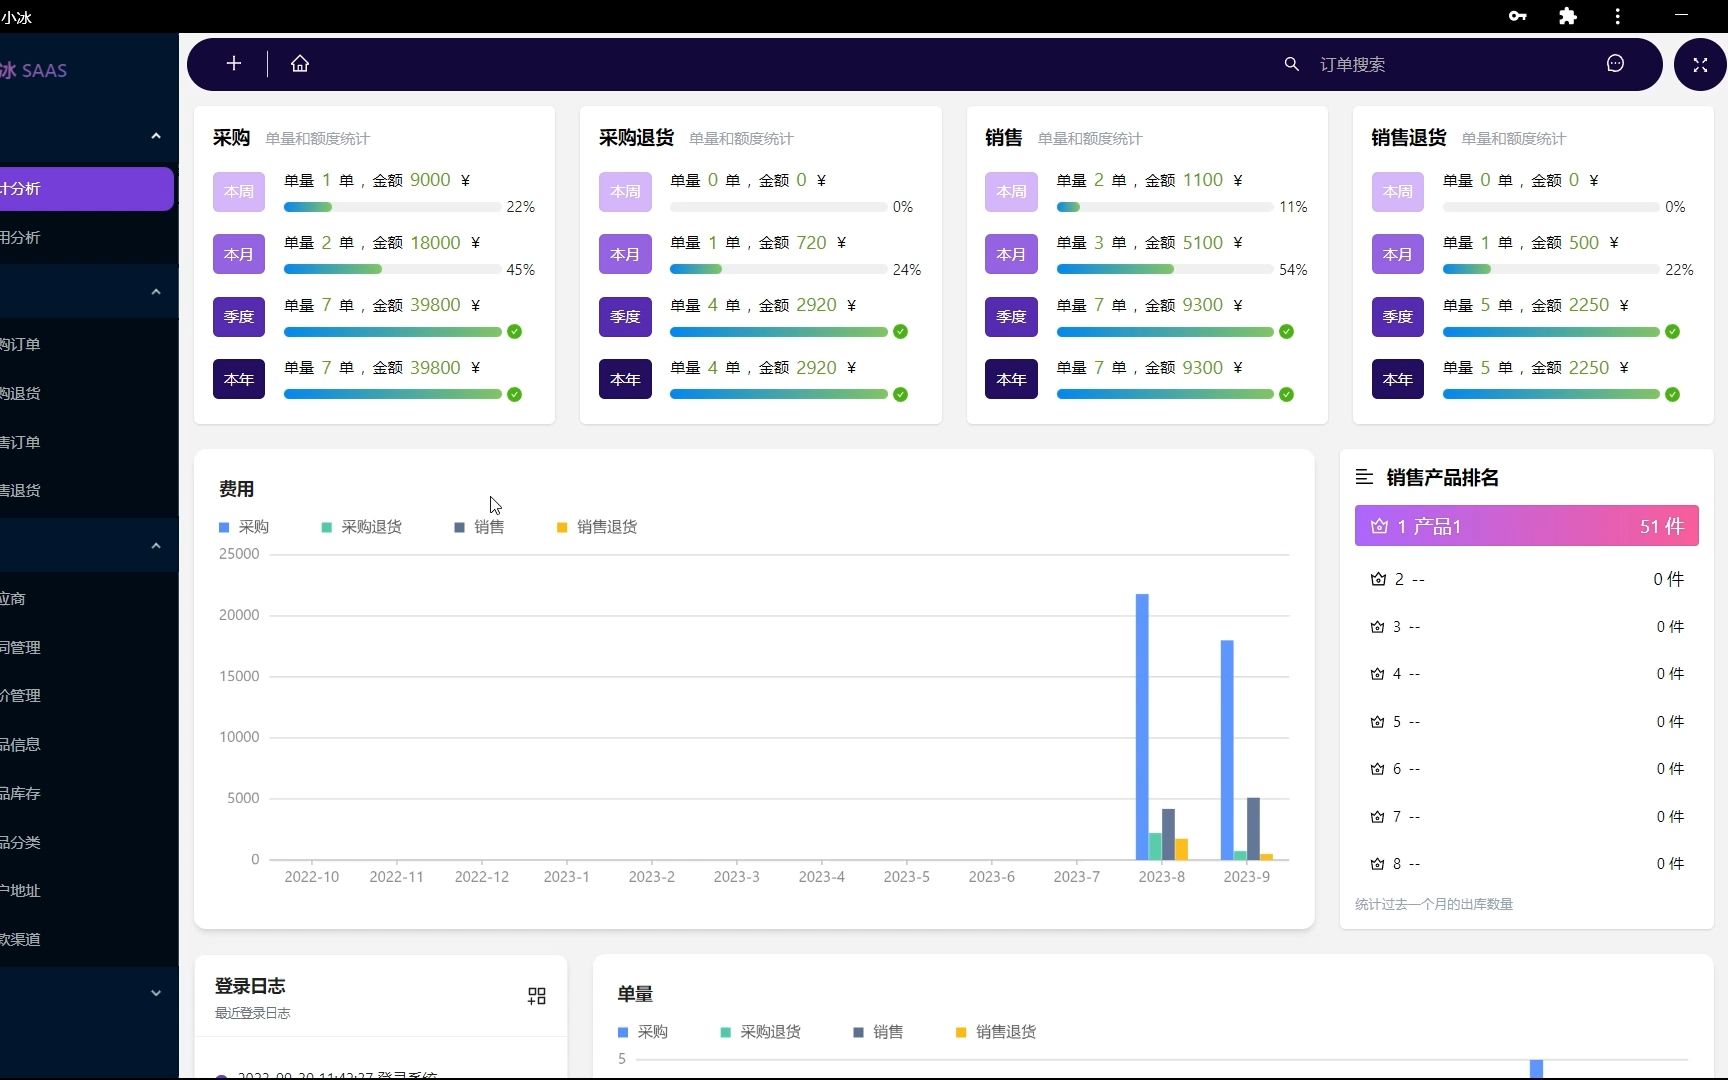The height and width of the screenshot is (1080, 1728).
Task: Collapse the sidebar group above 应商
Action: click(156, 546)
